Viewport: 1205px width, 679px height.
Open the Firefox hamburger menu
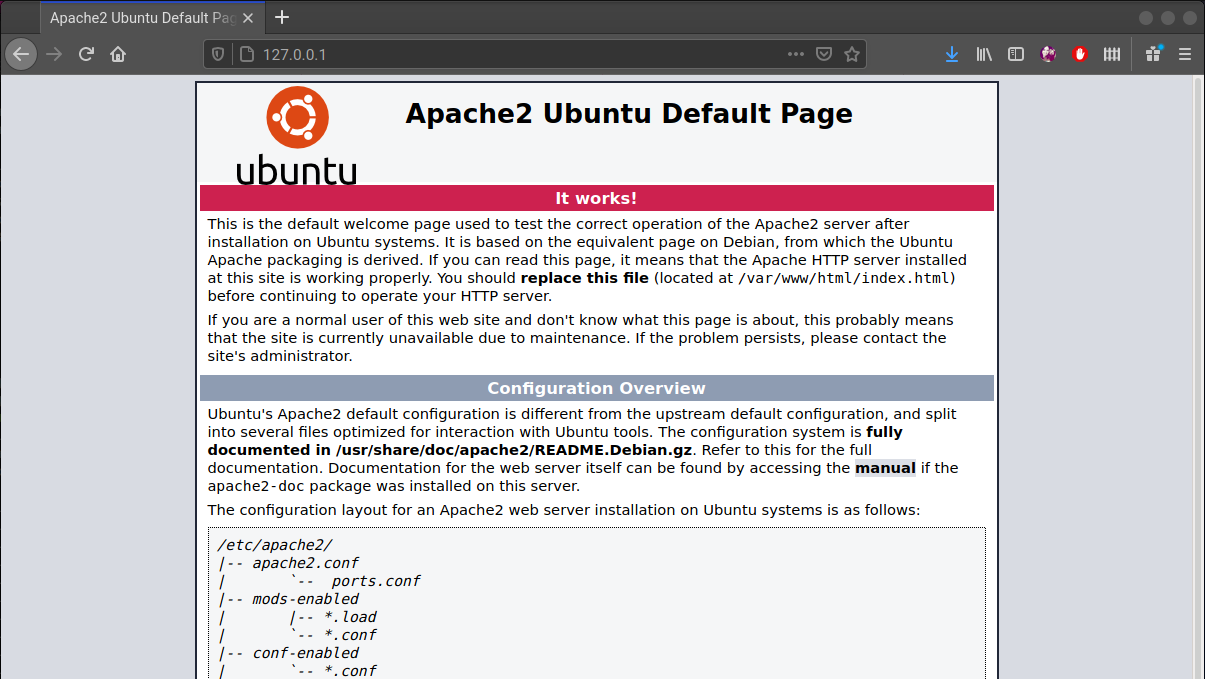pos(1185,54)
